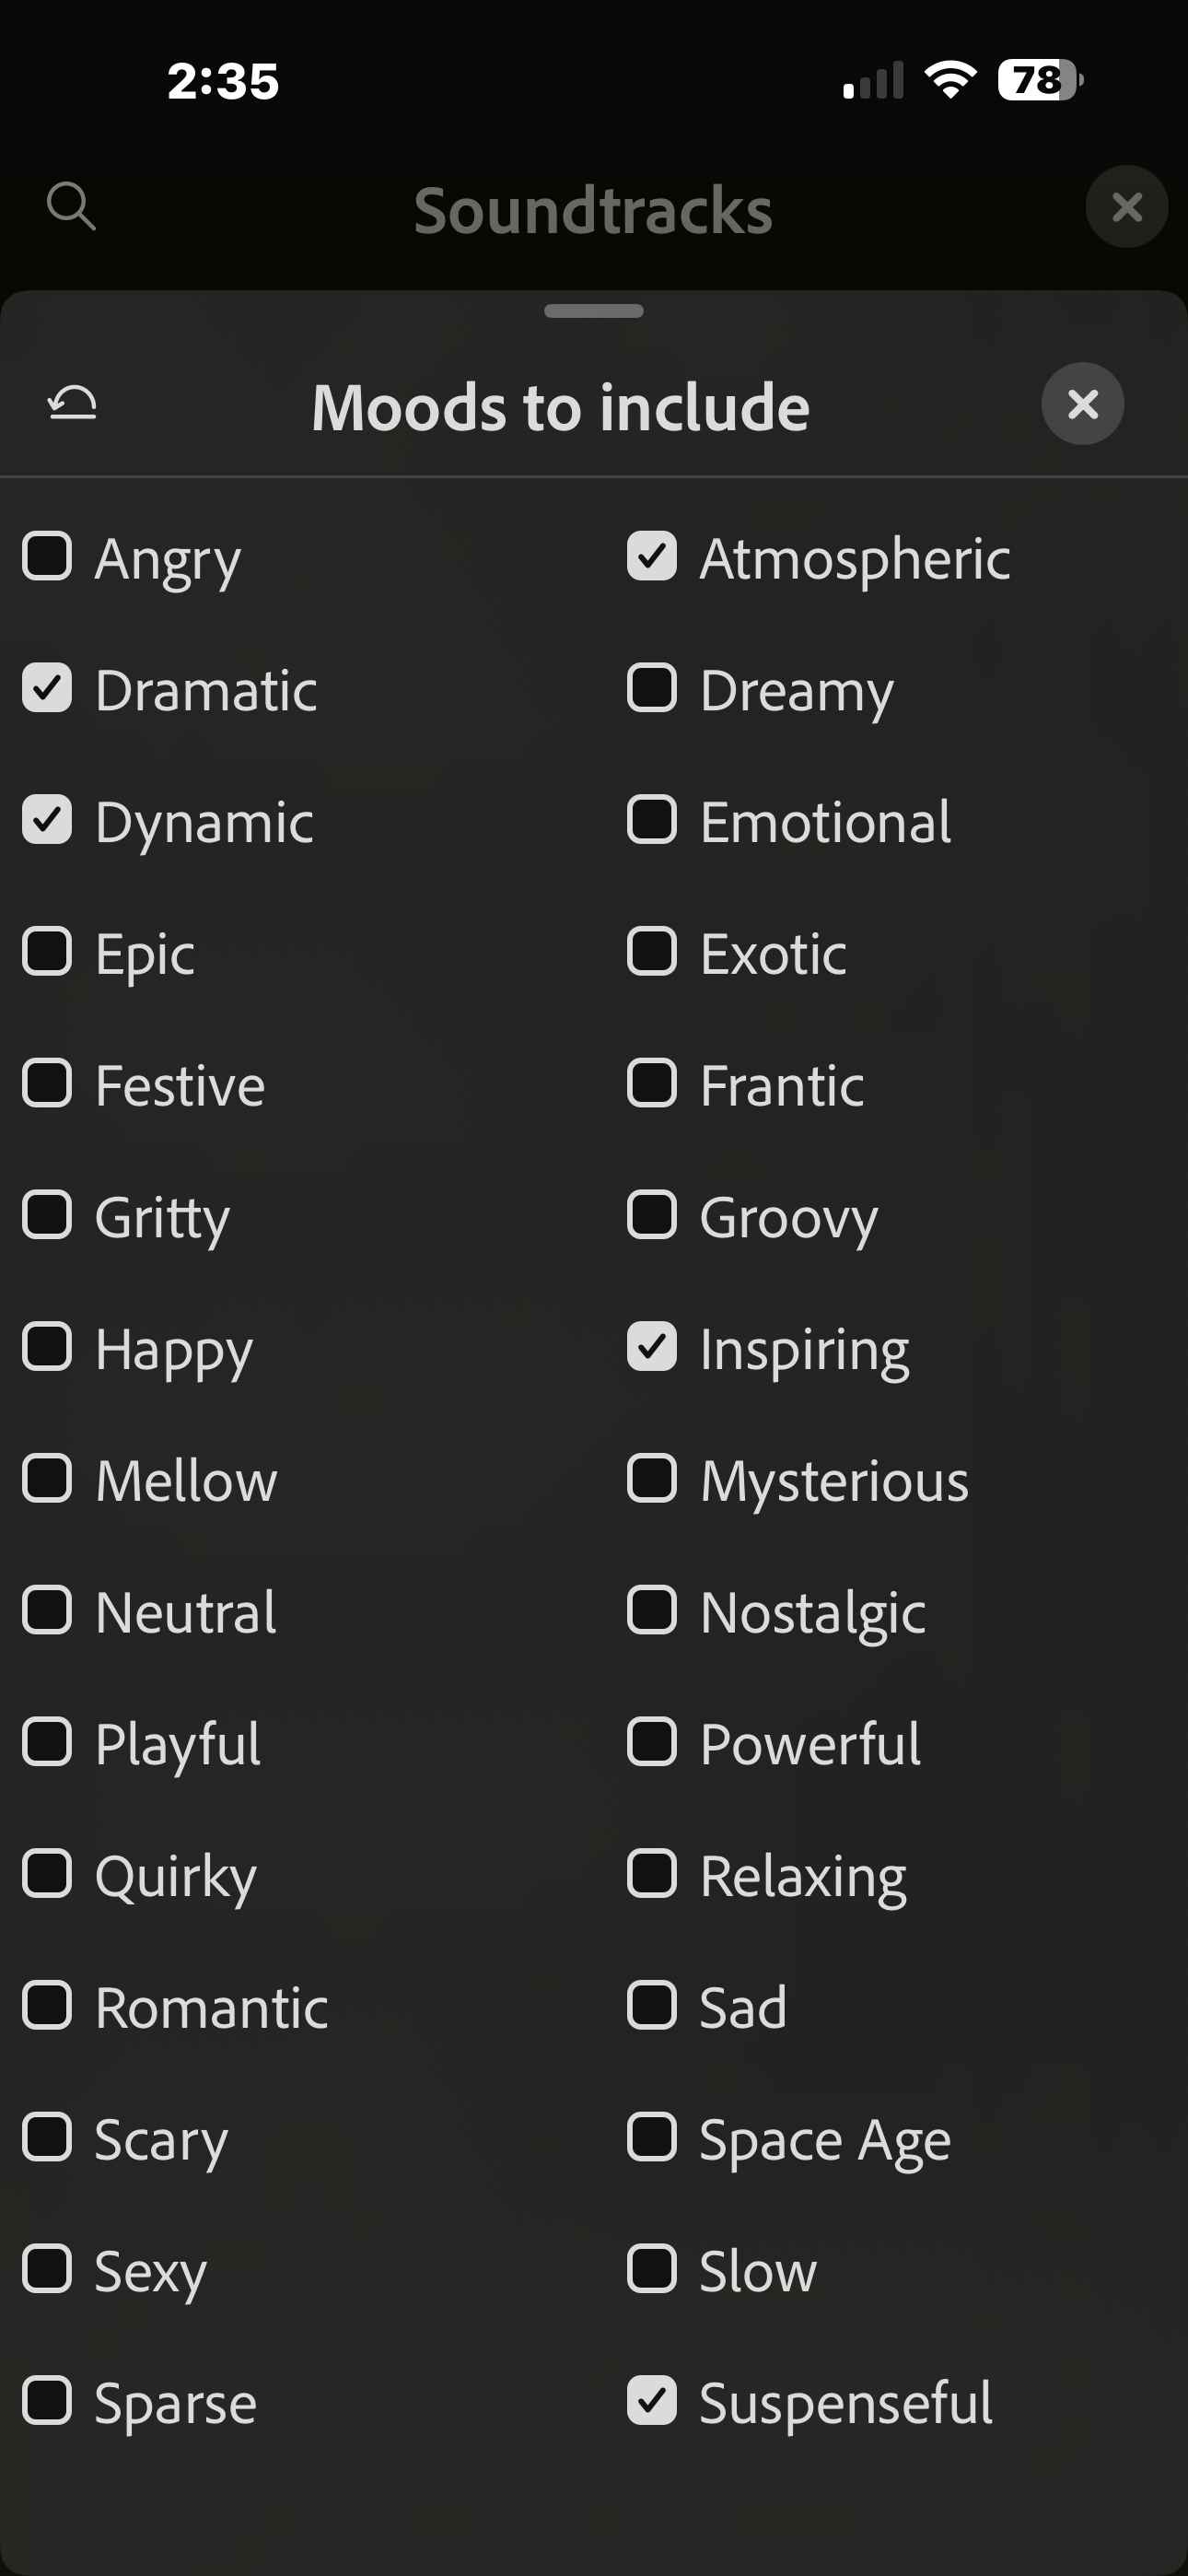
Task: Turn off the Inspiring mood
Action: point(652,1348)
